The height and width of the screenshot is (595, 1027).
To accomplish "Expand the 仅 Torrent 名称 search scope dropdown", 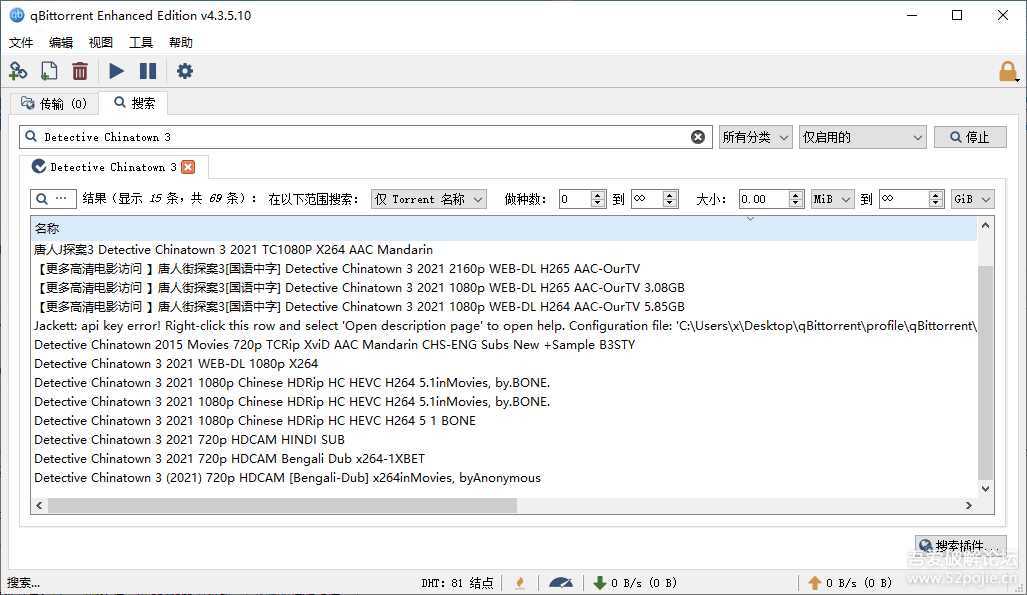I will [x=429, y=199].
